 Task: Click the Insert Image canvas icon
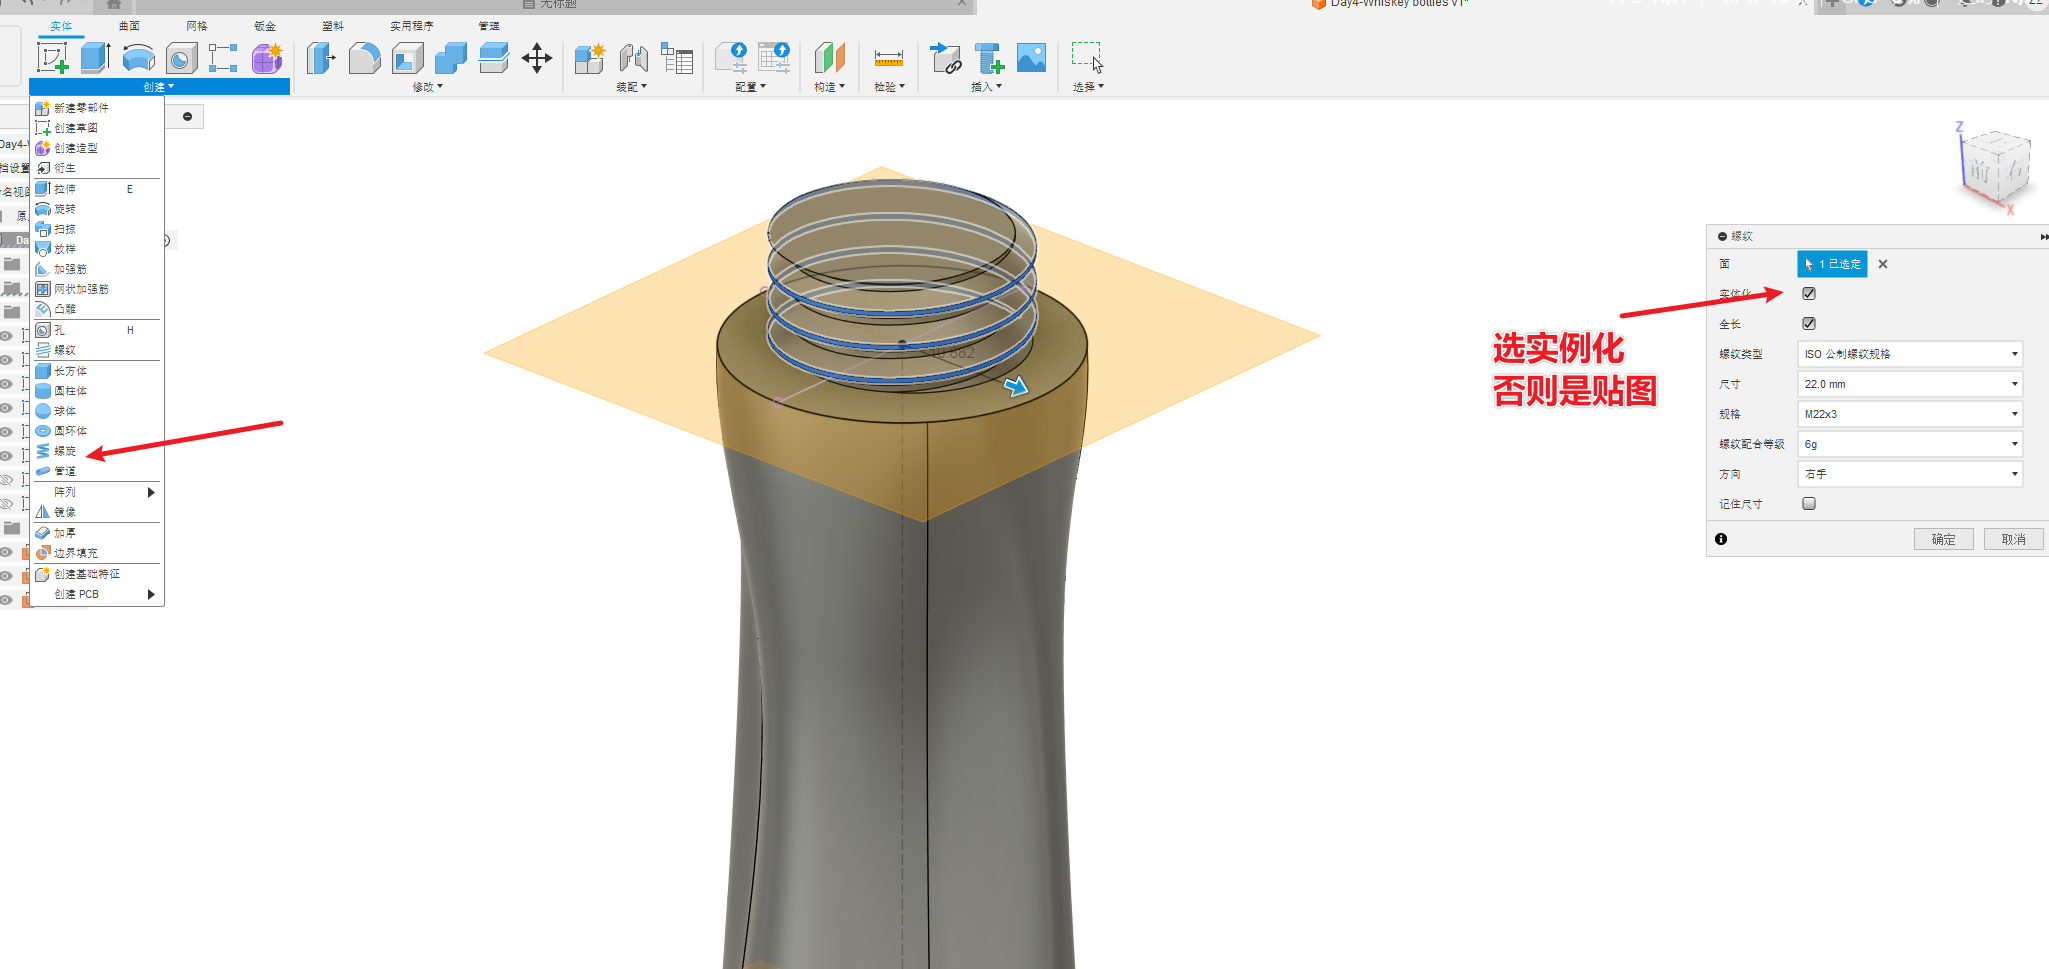[x=1031, y=58]
